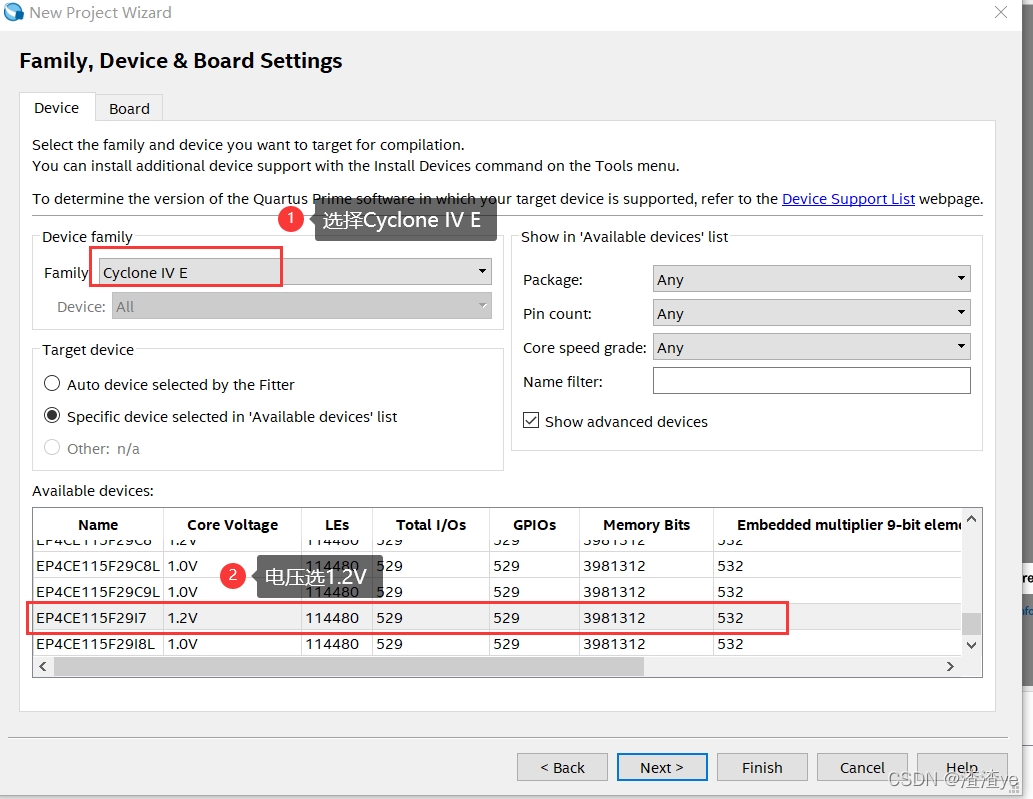Expand the Package dropdown
The image size is (1033, 799).
click(811, 280)
